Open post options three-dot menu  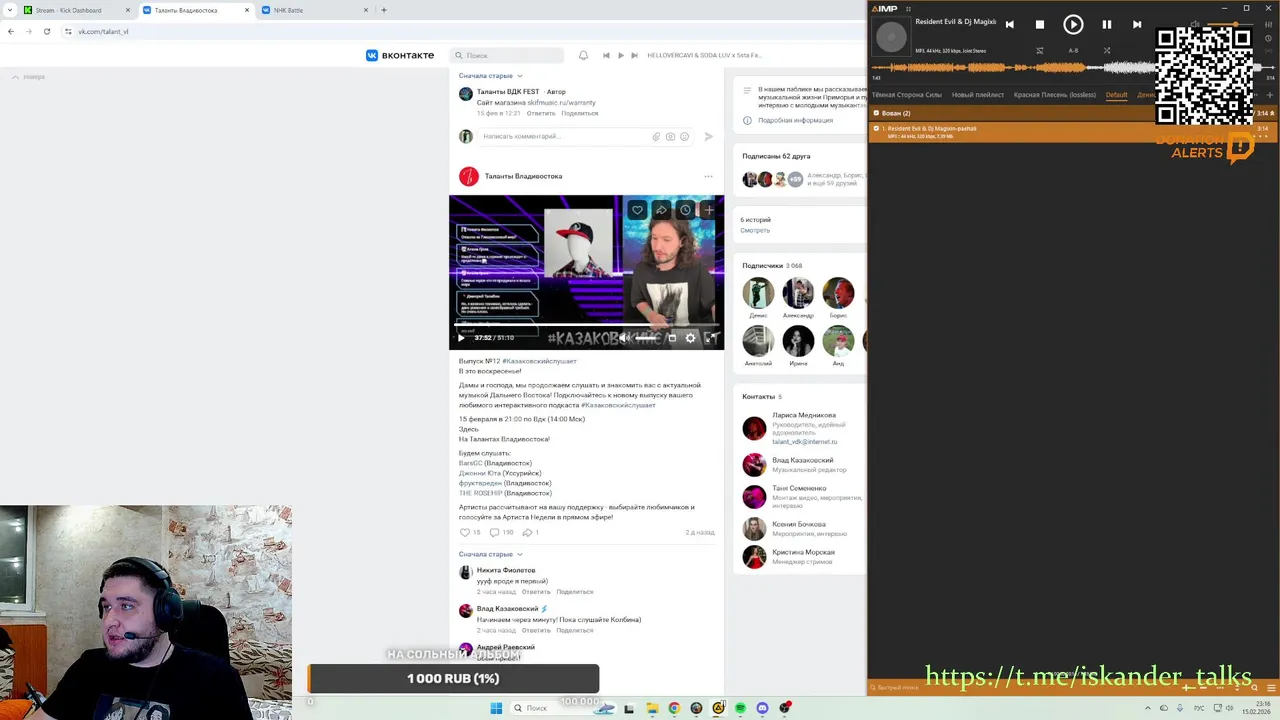point(708,176)
